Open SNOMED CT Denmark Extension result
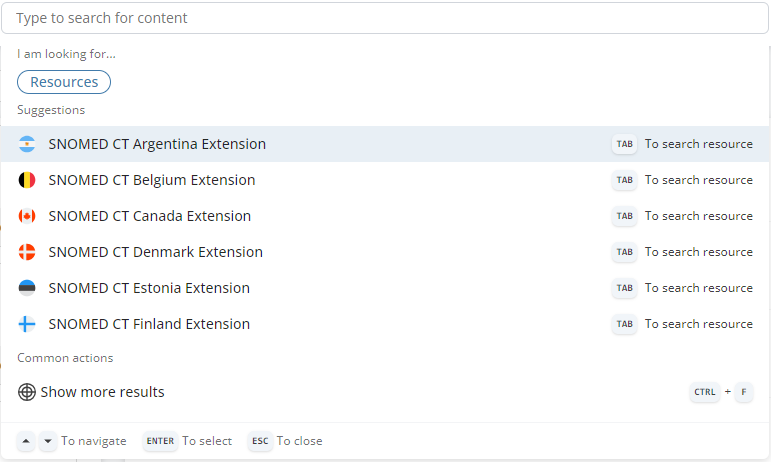Viewport: 771px width, 462px height. pyautogui.click(x=155, y=252)
